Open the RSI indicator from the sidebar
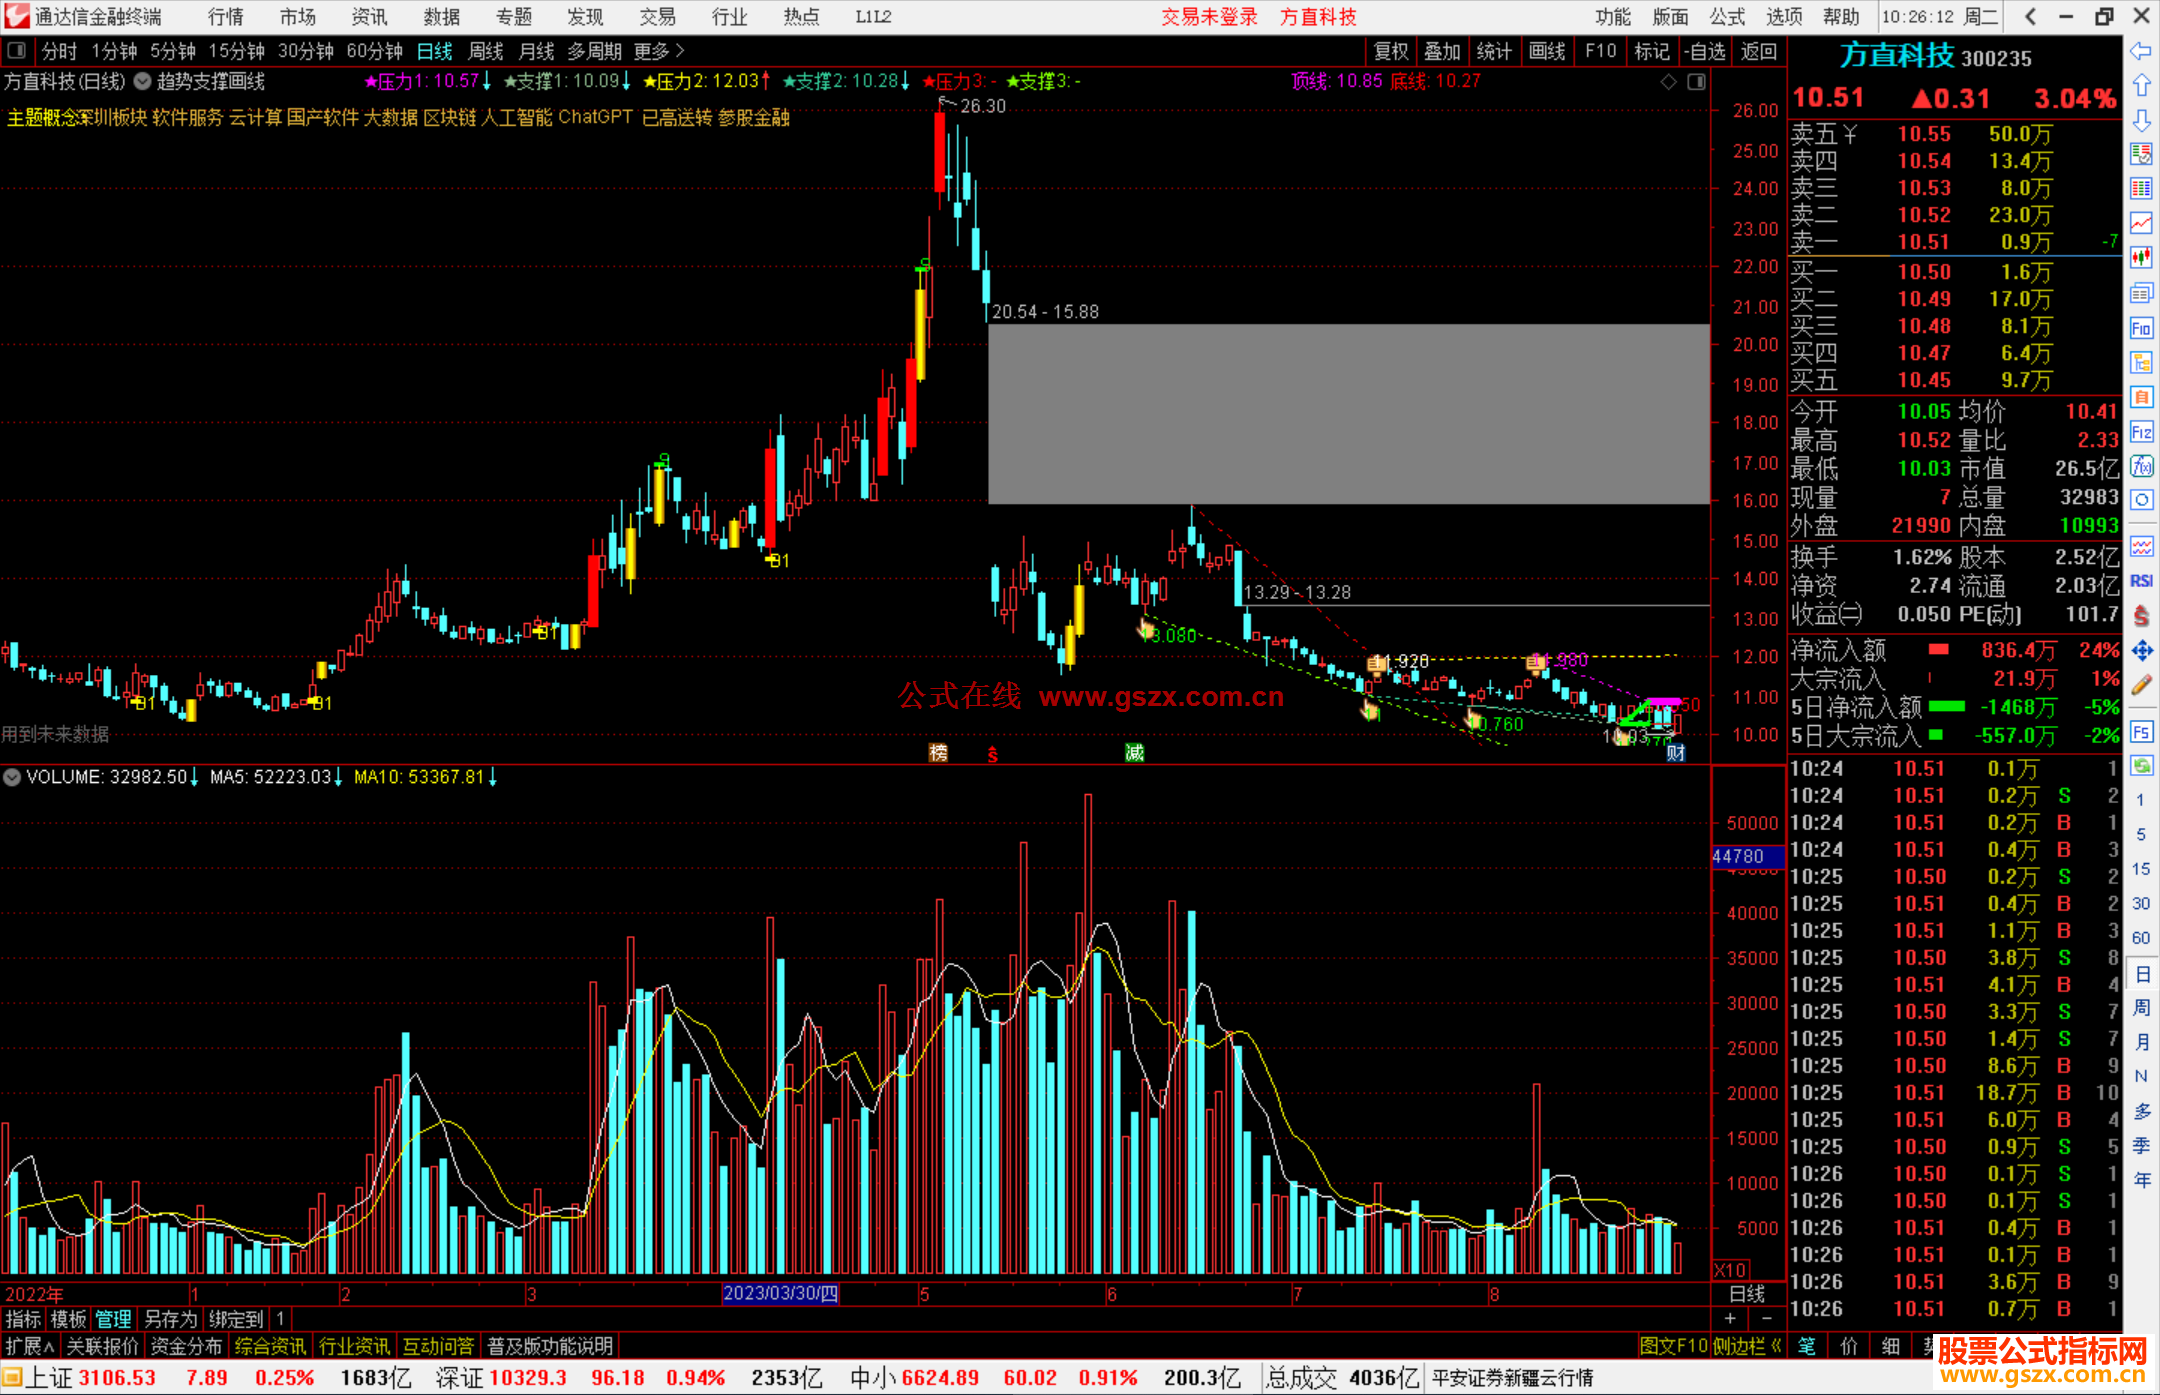The height and width of the screenshot is (1395, 2160). (2141, 581)
